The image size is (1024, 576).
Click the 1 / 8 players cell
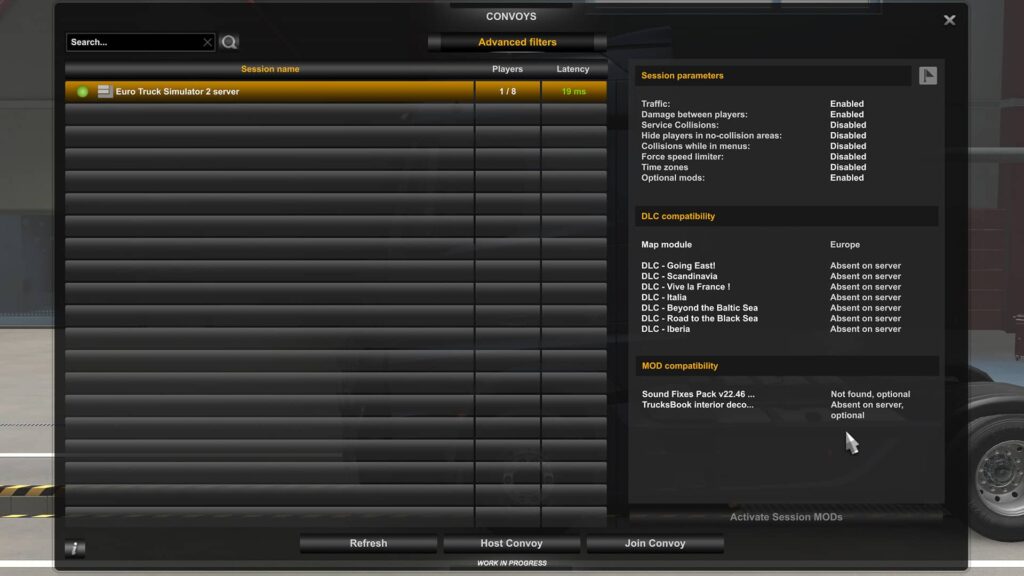coord(507,91)
